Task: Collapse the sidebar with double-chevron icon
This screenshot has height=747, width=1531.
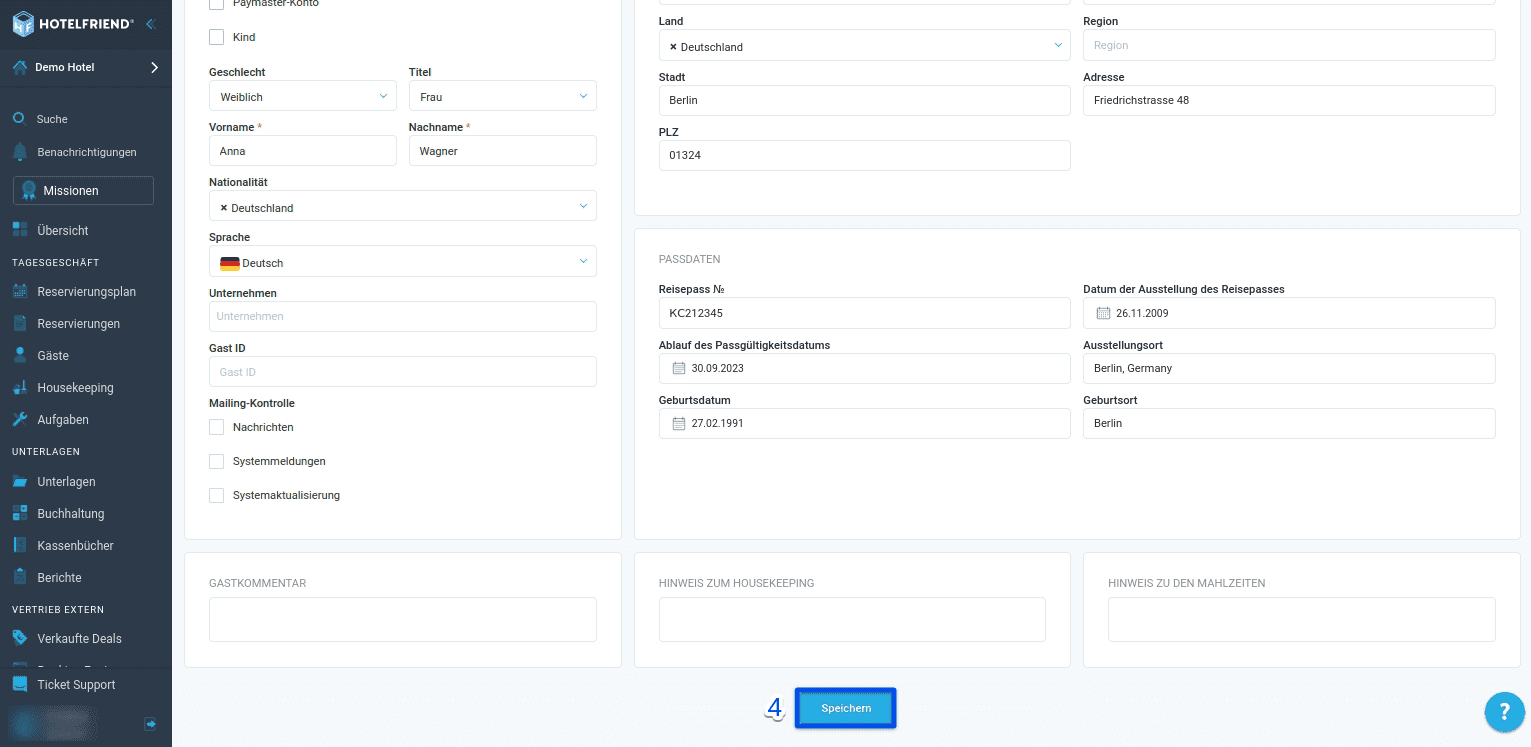Action: (150, 23)
